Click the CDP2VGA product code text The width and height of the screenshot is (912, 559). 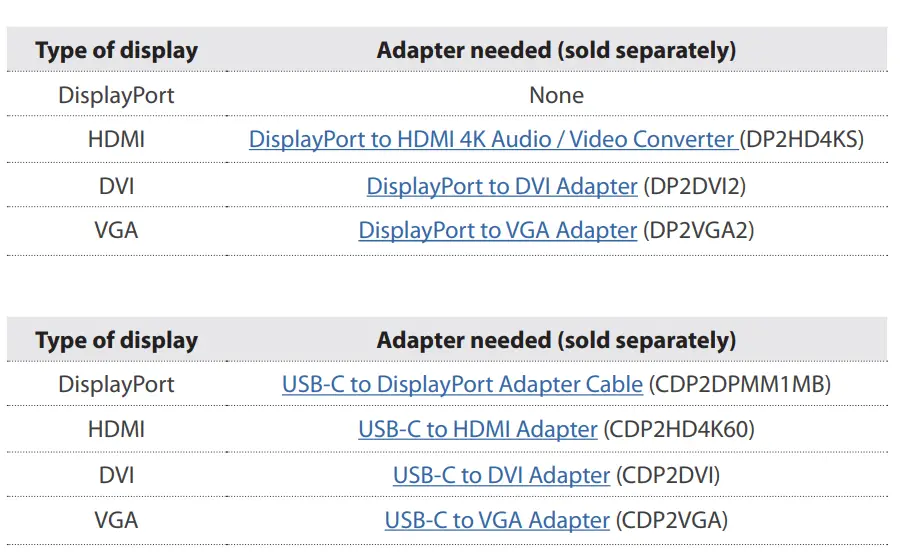672,521
